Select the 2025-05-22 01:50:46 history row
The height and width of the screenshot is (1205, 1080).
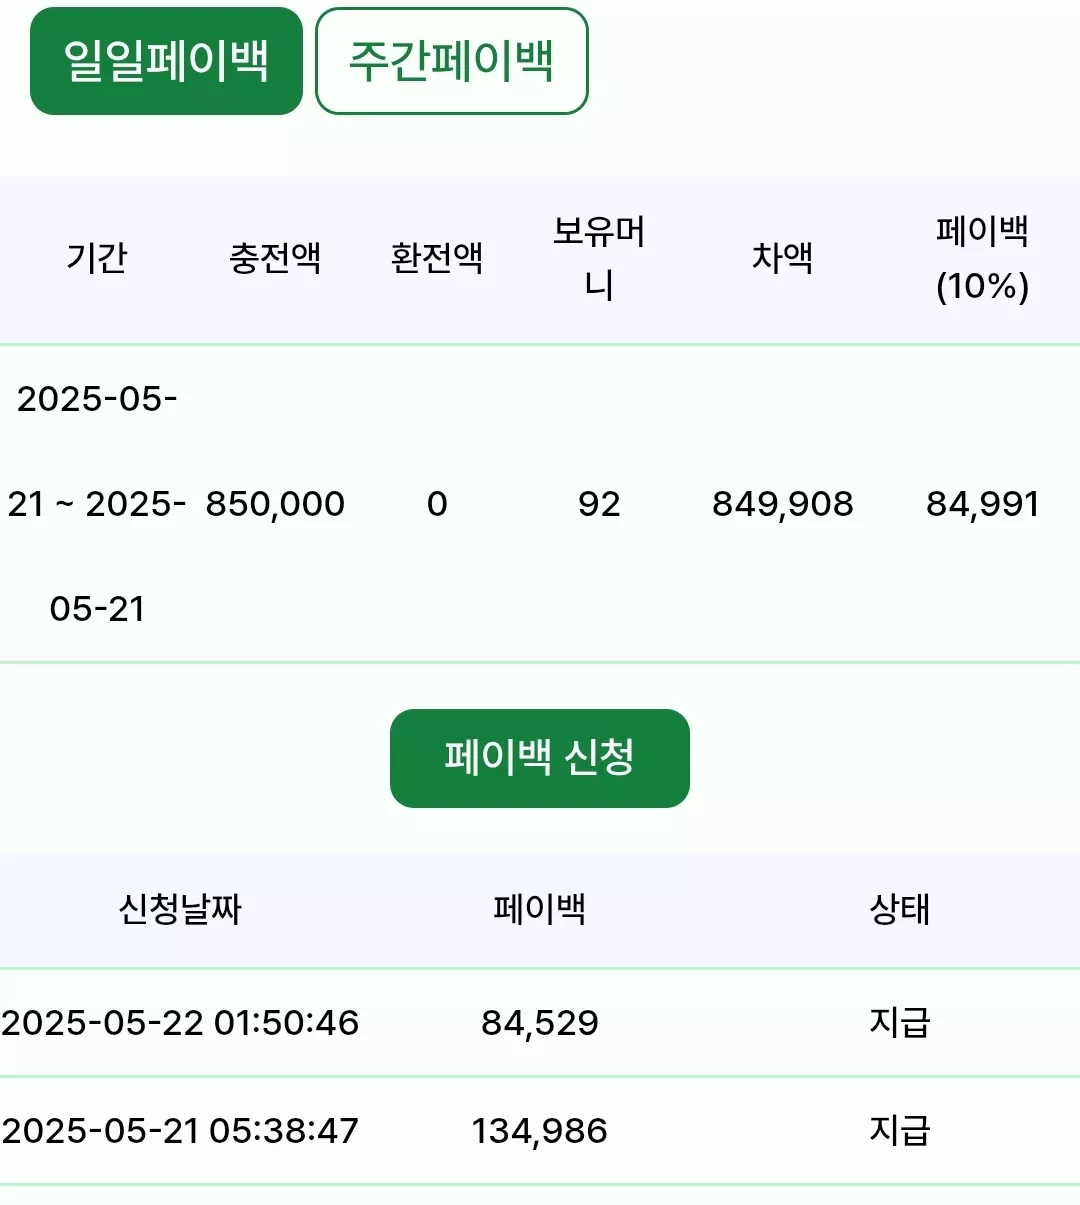pyautogui.click(x=540, y=1023)
